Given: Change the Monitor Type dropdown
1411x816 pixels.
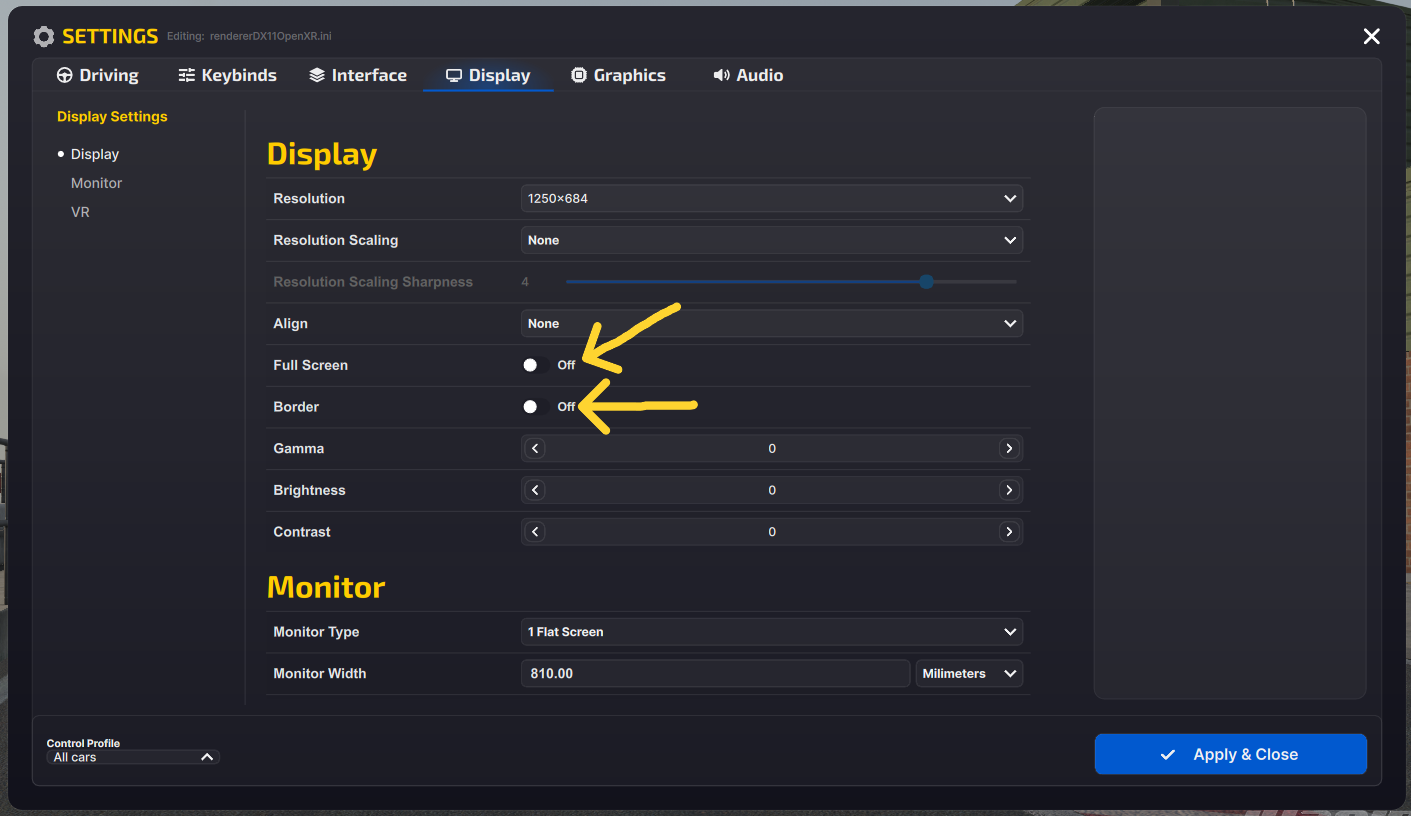Looking at the screenshot, I should click(x=772, y=631).
